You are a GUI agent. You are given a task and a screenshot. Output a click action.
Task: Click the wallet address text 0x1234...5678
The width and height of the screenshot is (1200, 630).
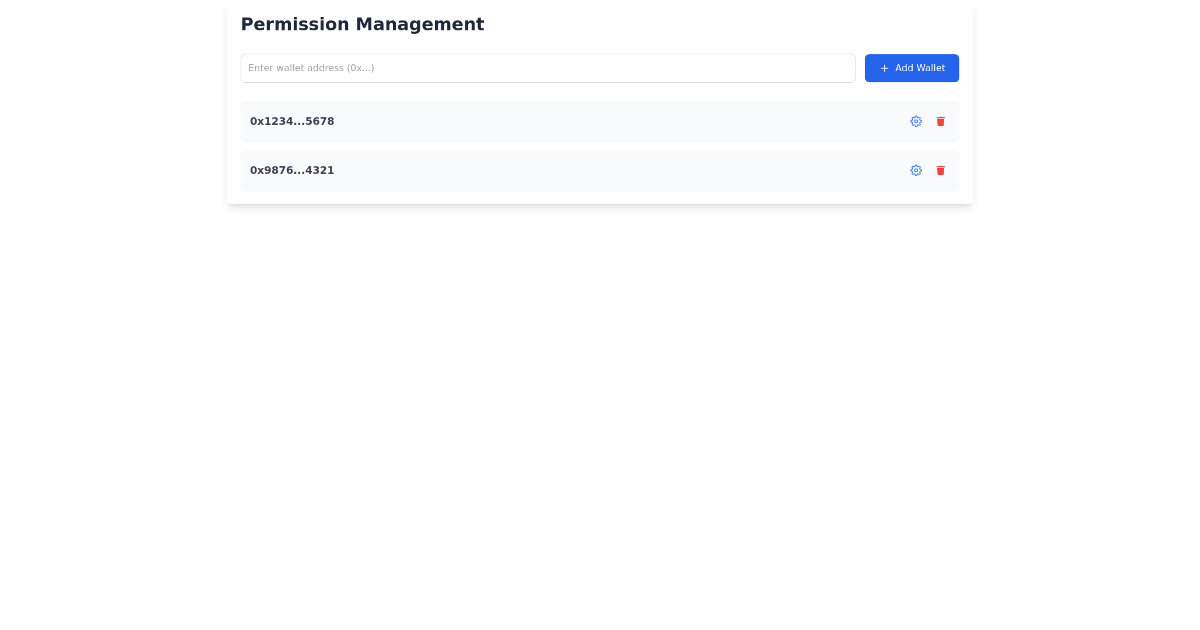[292, 121]
